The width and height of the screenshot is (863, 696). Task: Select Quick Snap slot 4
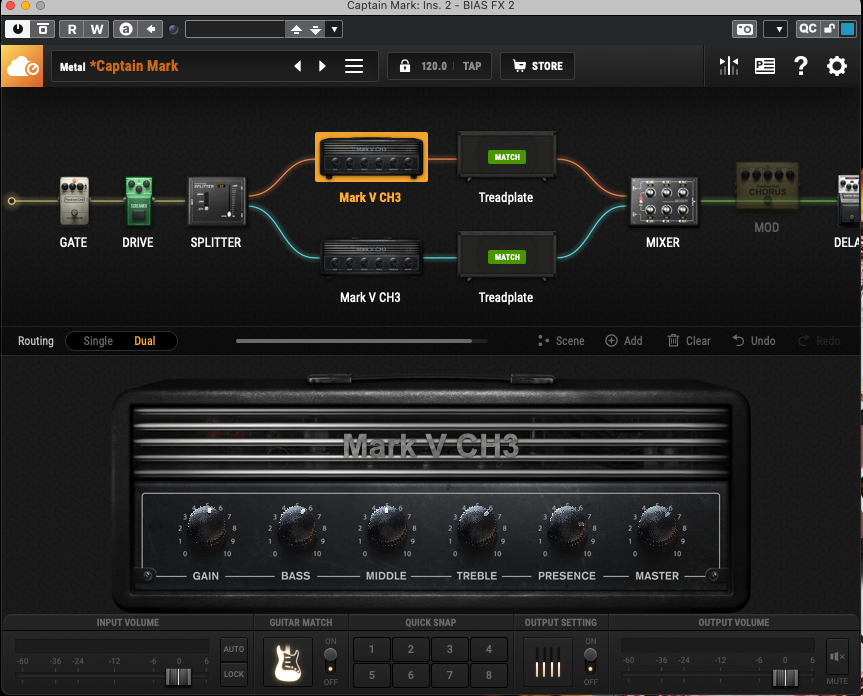(489, 649)
